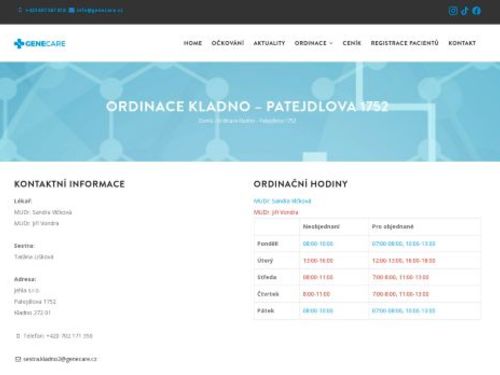
Task: Open the Aktuality menu item
Action: click(x=269, y=43)
